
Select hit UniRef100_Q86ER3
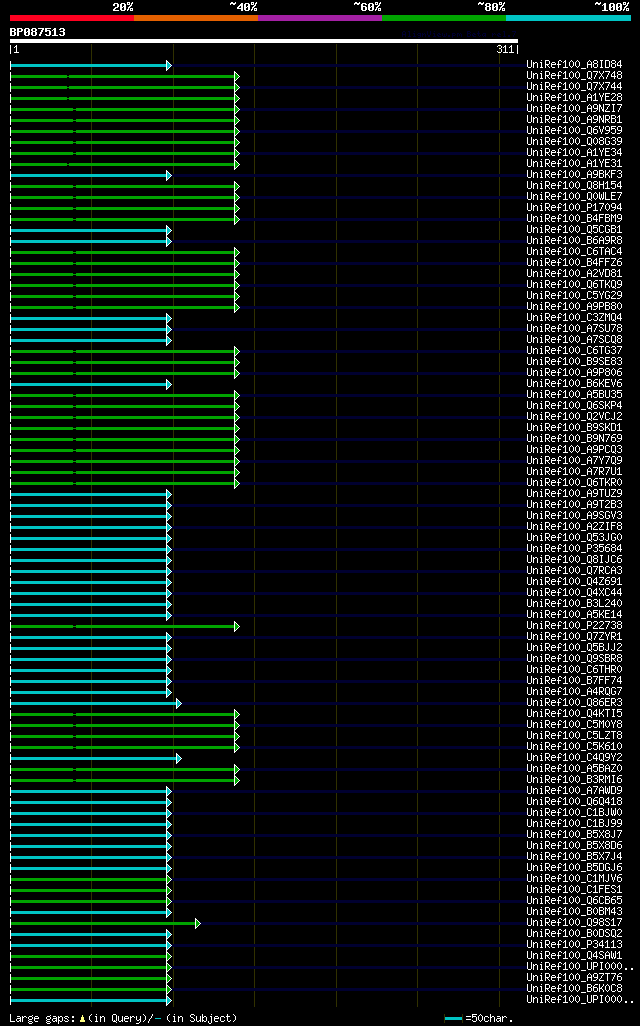(x=574, y=703)
